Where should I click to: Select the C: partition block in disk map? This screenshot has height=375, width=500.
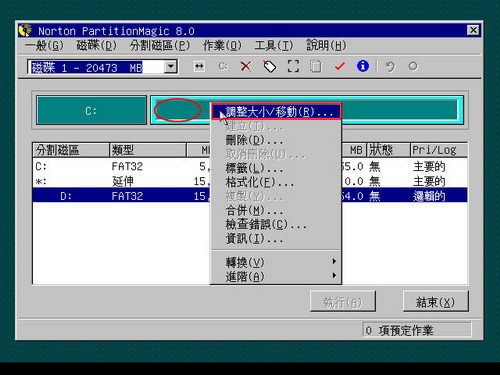pos(91,110)
